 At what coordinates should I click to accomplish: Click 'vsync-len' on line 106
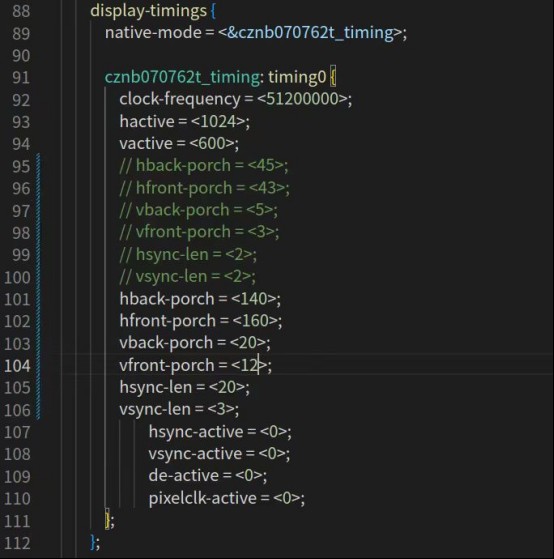[155, 410]
